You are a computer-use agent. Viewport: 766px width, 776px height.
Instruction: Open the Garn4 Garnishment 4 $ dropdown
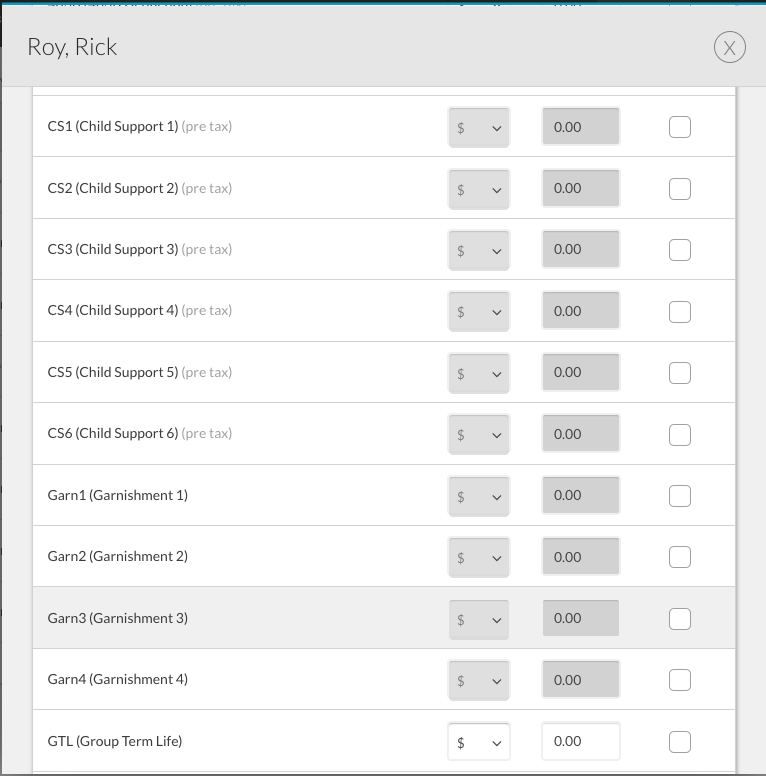coord(479,680)
